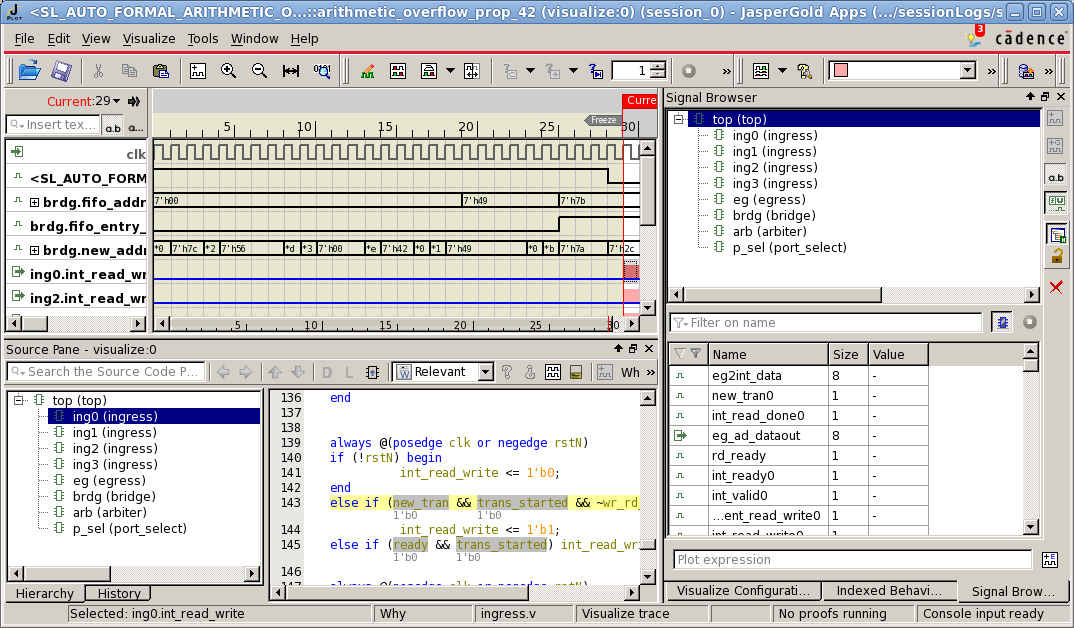
Task: Click the Value column header
Action: coord(898,354)
